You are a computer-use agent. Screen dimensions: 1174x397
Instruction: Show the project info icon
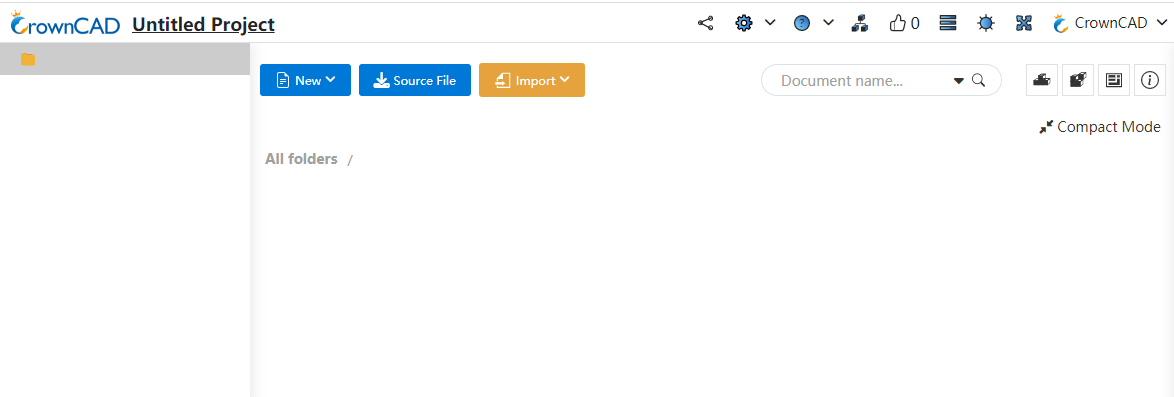(x=1150, y=80)
